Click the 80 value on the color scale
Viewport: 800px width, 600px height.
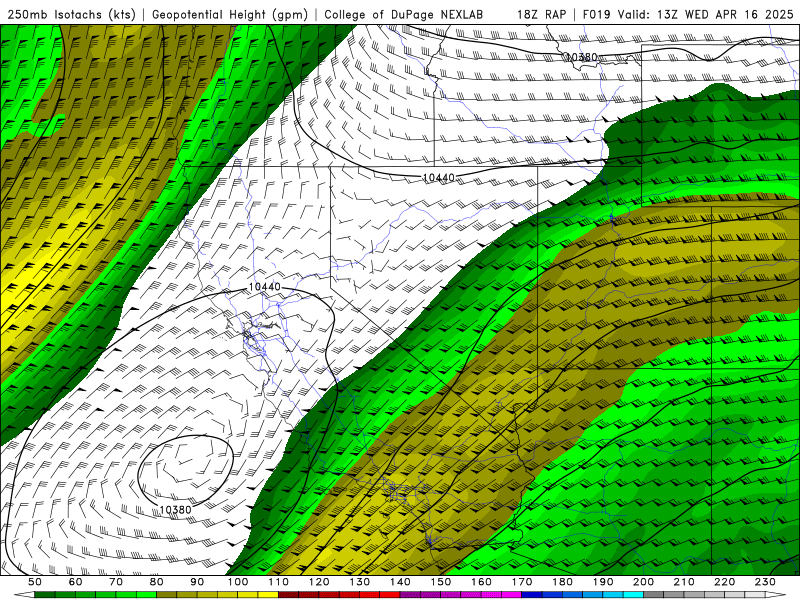(x=157, y=582)
